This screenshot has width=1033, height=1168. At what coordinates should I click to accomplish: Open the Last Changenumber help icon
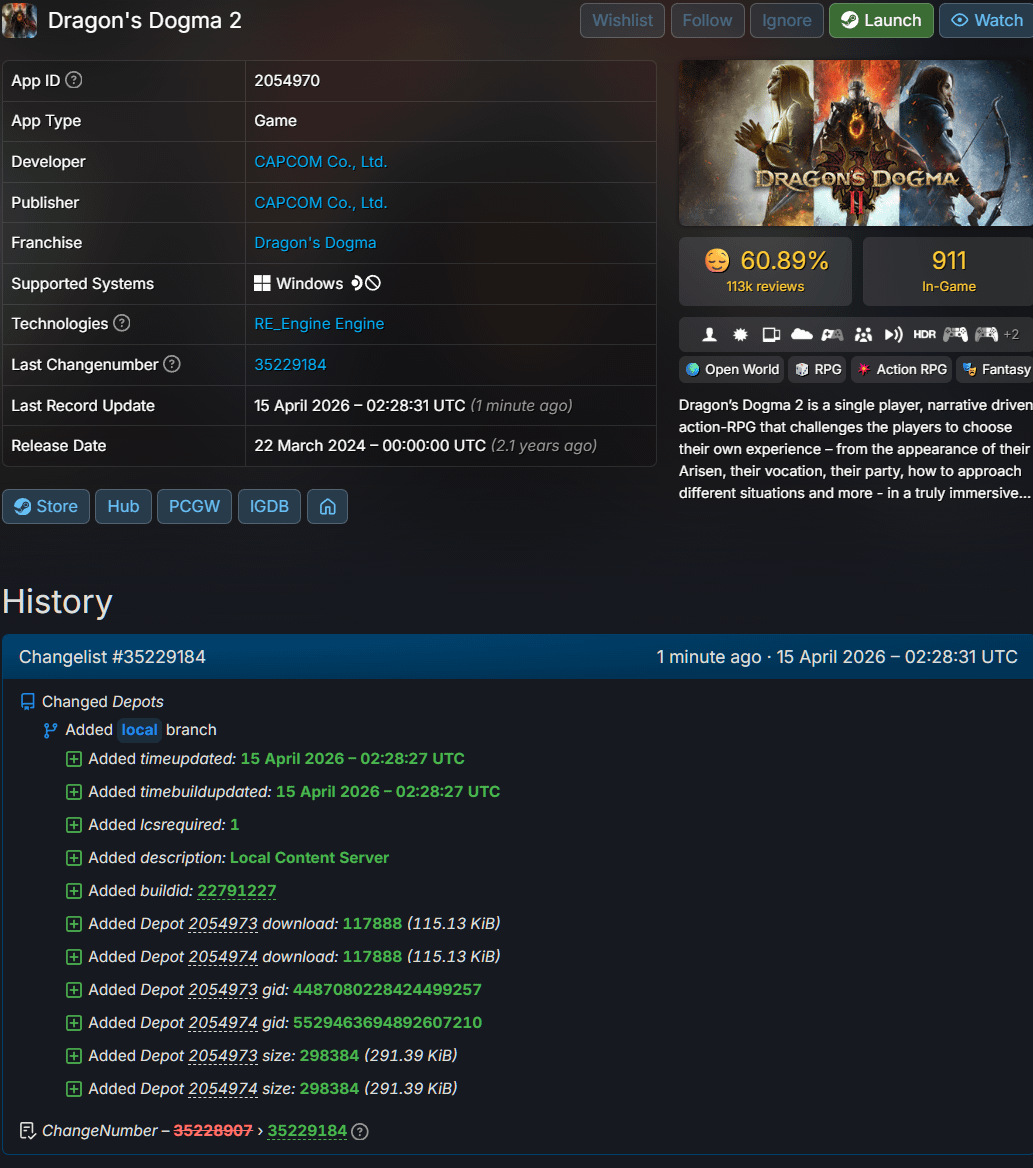tap(171, 364)
